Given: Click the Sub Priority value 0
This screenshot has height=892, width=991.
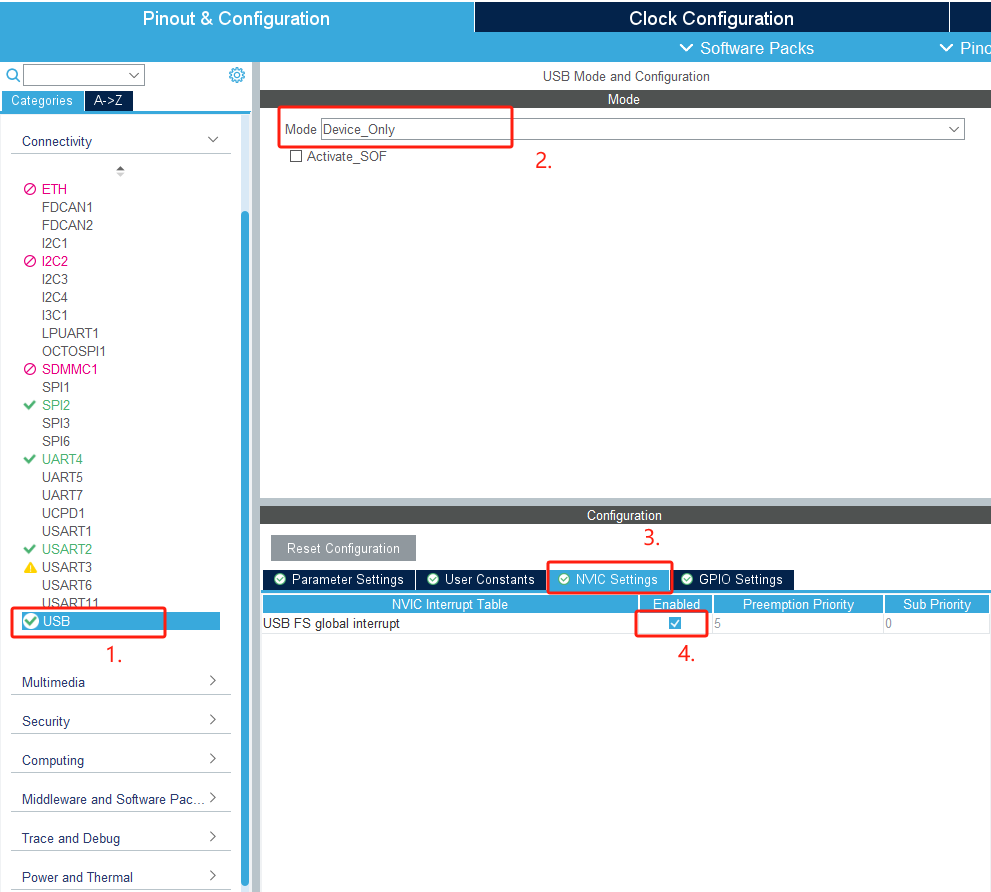Looking at the screenshot, I should [x=888, y=623].
